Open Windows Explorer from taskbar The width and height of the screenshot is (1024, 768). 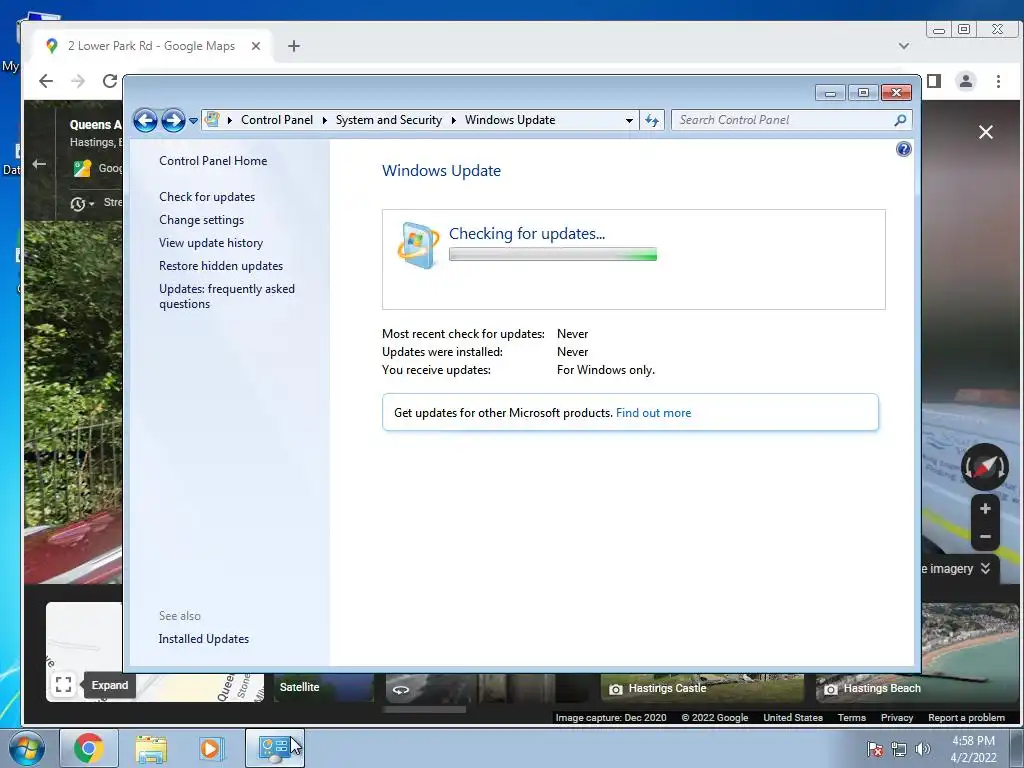click(151, 748)
